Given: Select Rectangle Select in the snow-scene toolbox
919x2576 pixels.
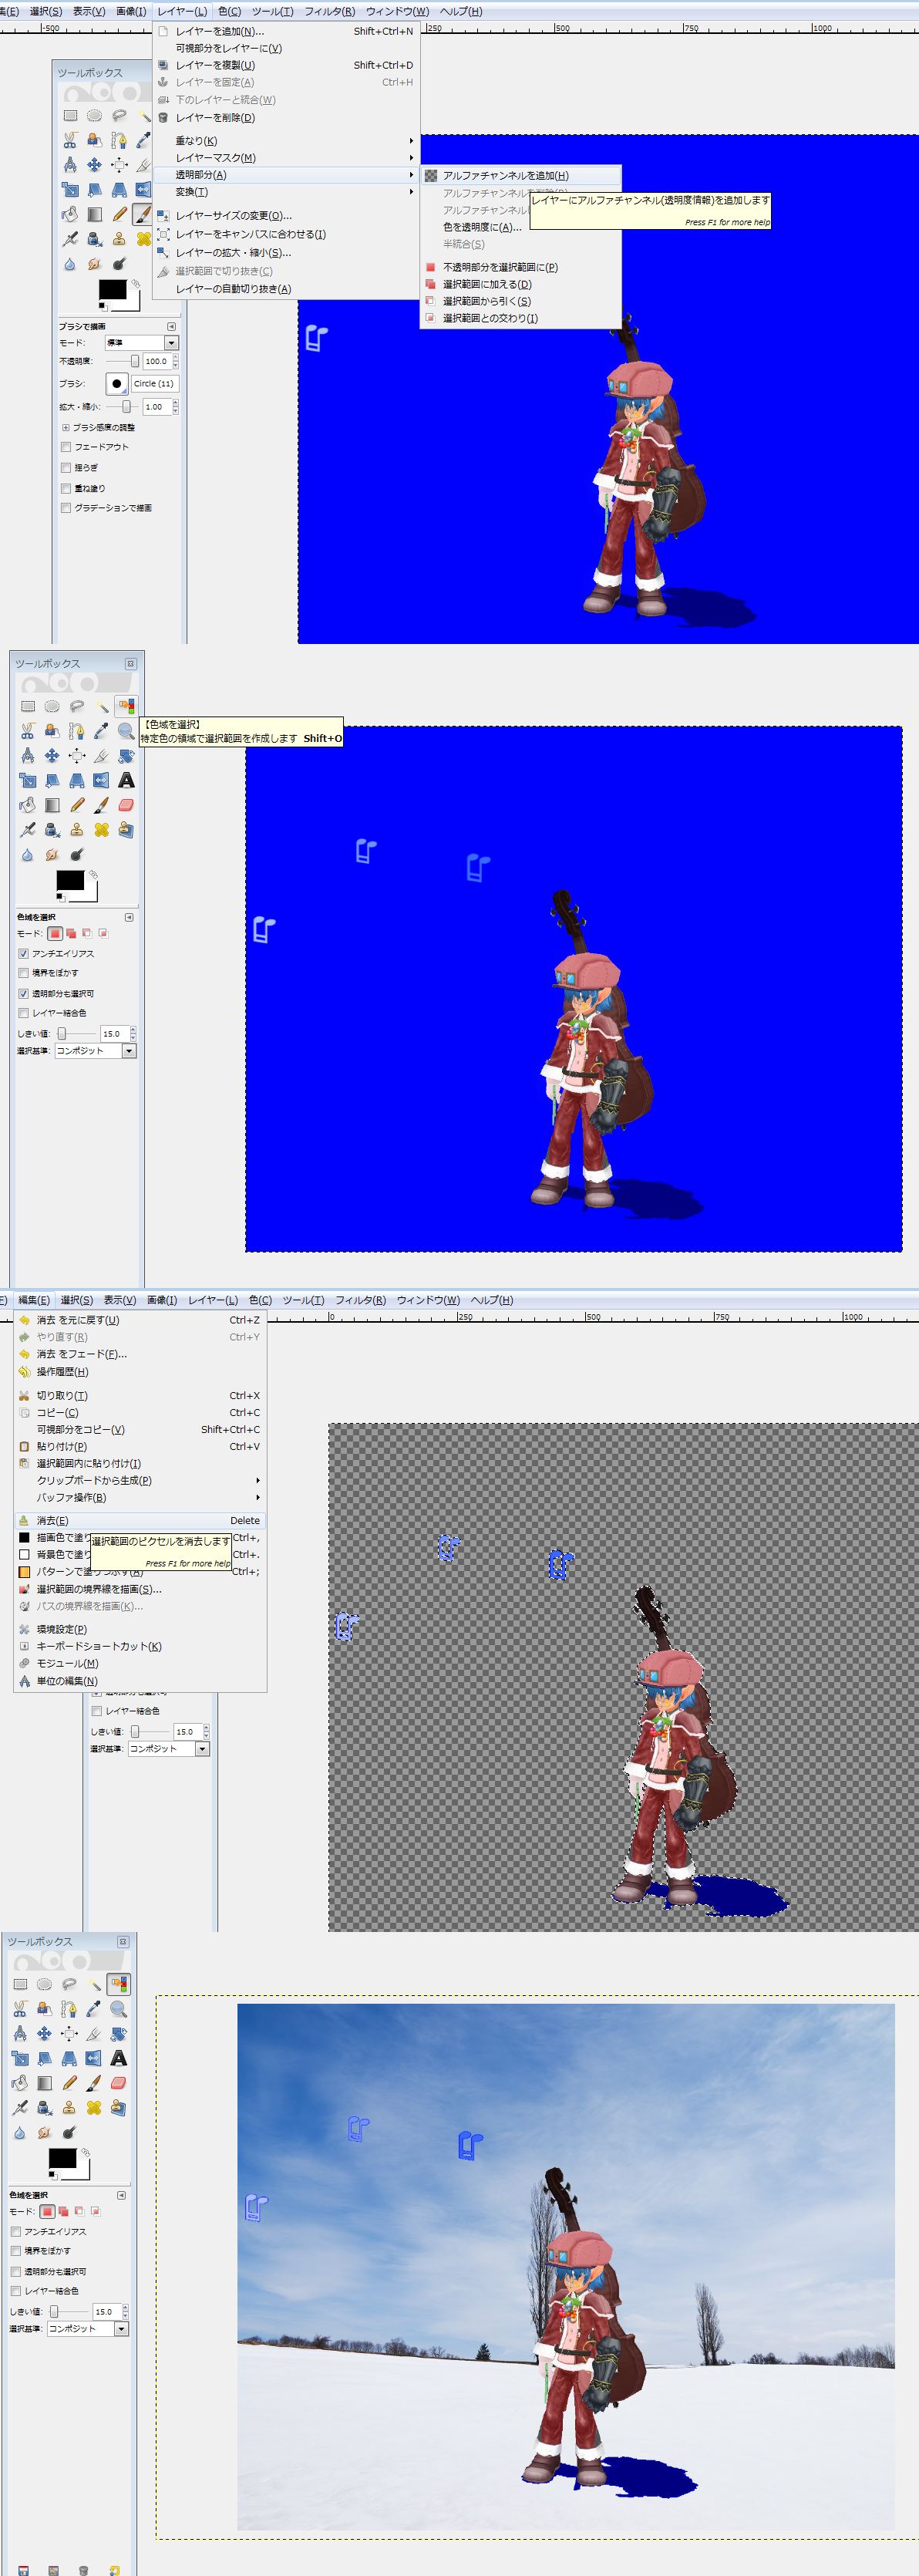Looking at the screenshot, I should click(x=20, y=1984).
